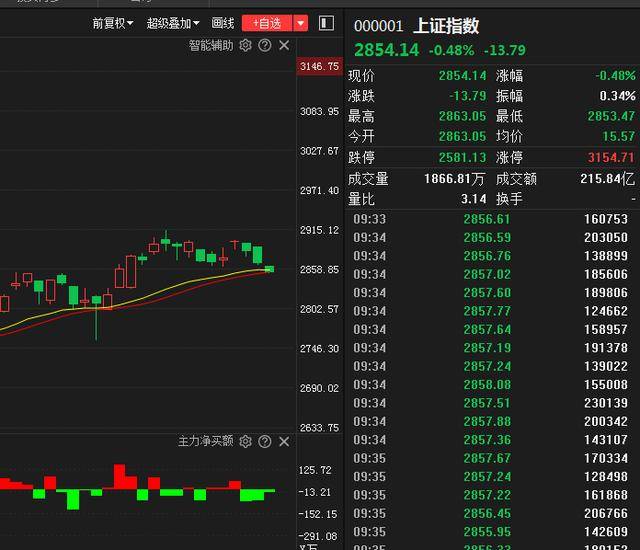The height and width of the screenshot is (550, 640).
Task: Click 最高 value 2863.05
Action: 462,116
